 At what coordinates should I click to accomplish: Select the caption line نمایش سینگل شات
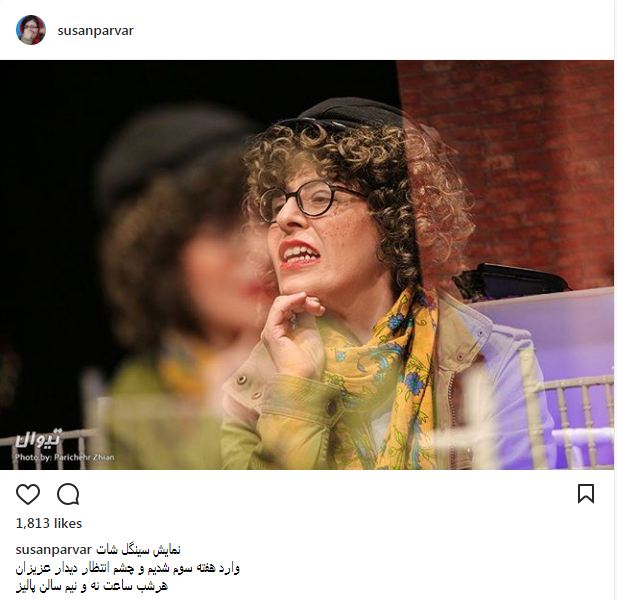tap(139, 550)
